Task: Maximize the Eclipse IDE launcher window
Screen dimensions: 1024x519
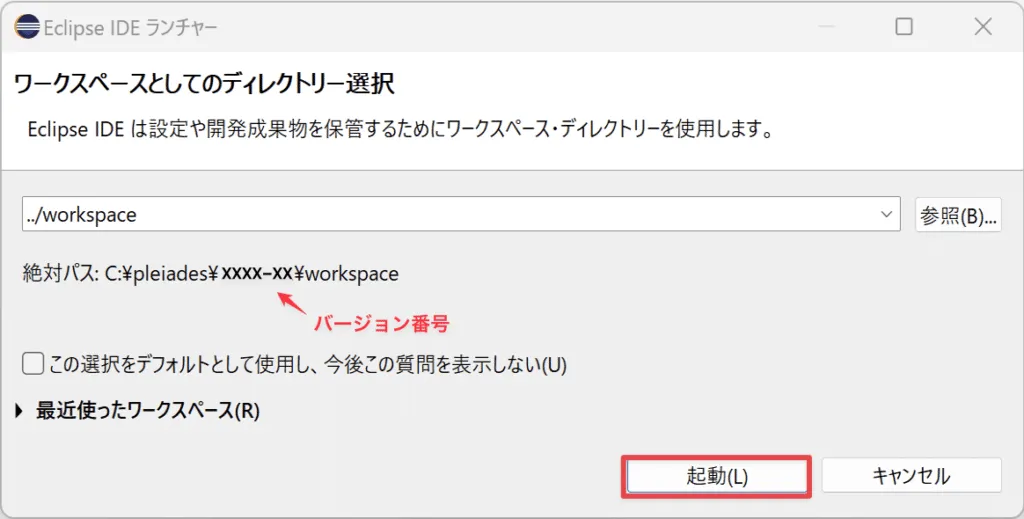Action: click(904, 27)
